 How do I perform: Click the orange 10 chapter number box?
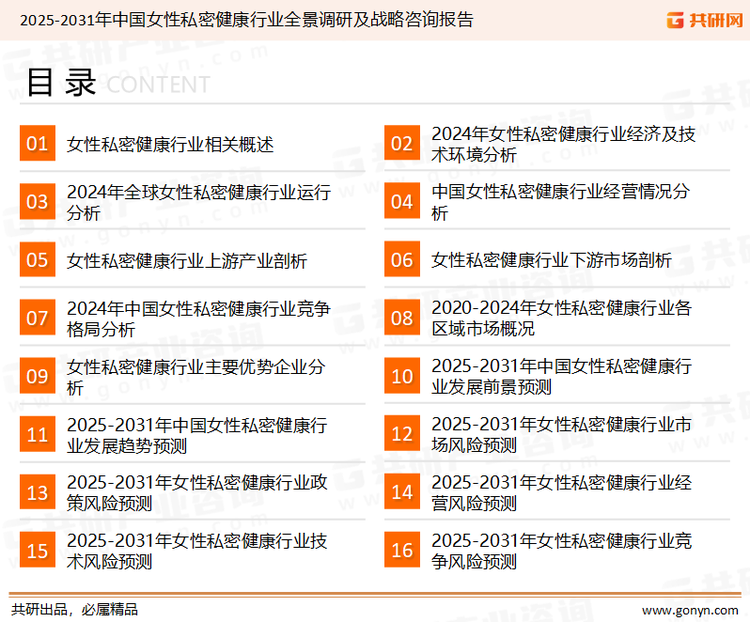pyautogui.click(x=402, y=376)
